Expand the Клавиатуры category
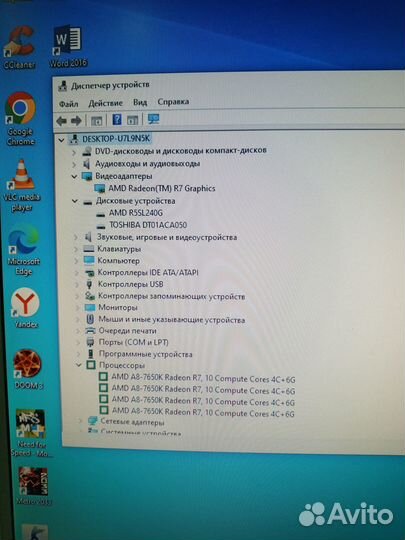This screenshot has width=405, height=540. pos(76,249)
